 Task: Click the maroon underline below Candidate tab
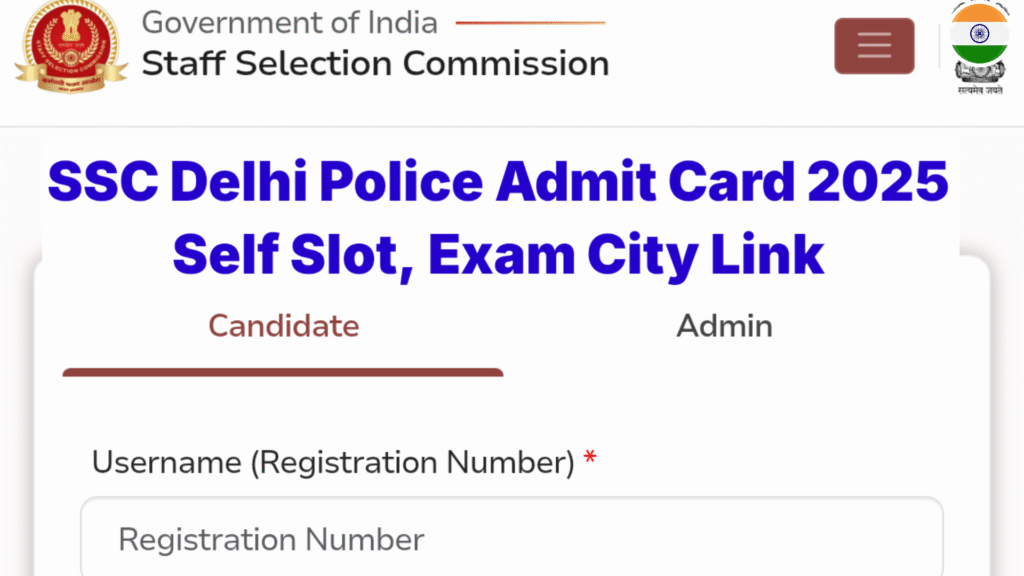tap(283, 371)
